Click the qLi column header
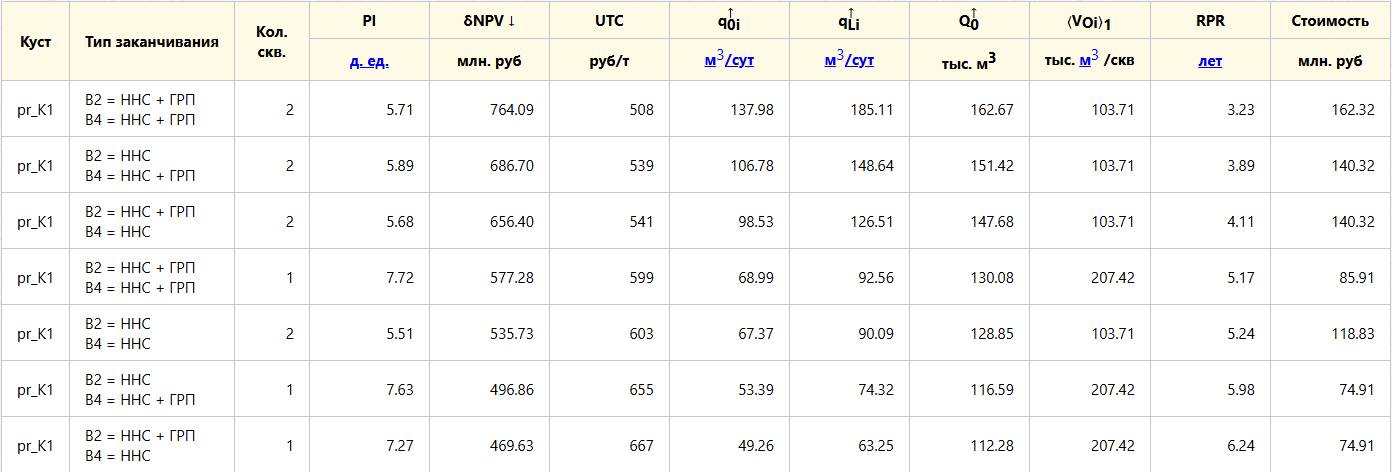The width and height of the screenshot is (1392, 472). 850,21
